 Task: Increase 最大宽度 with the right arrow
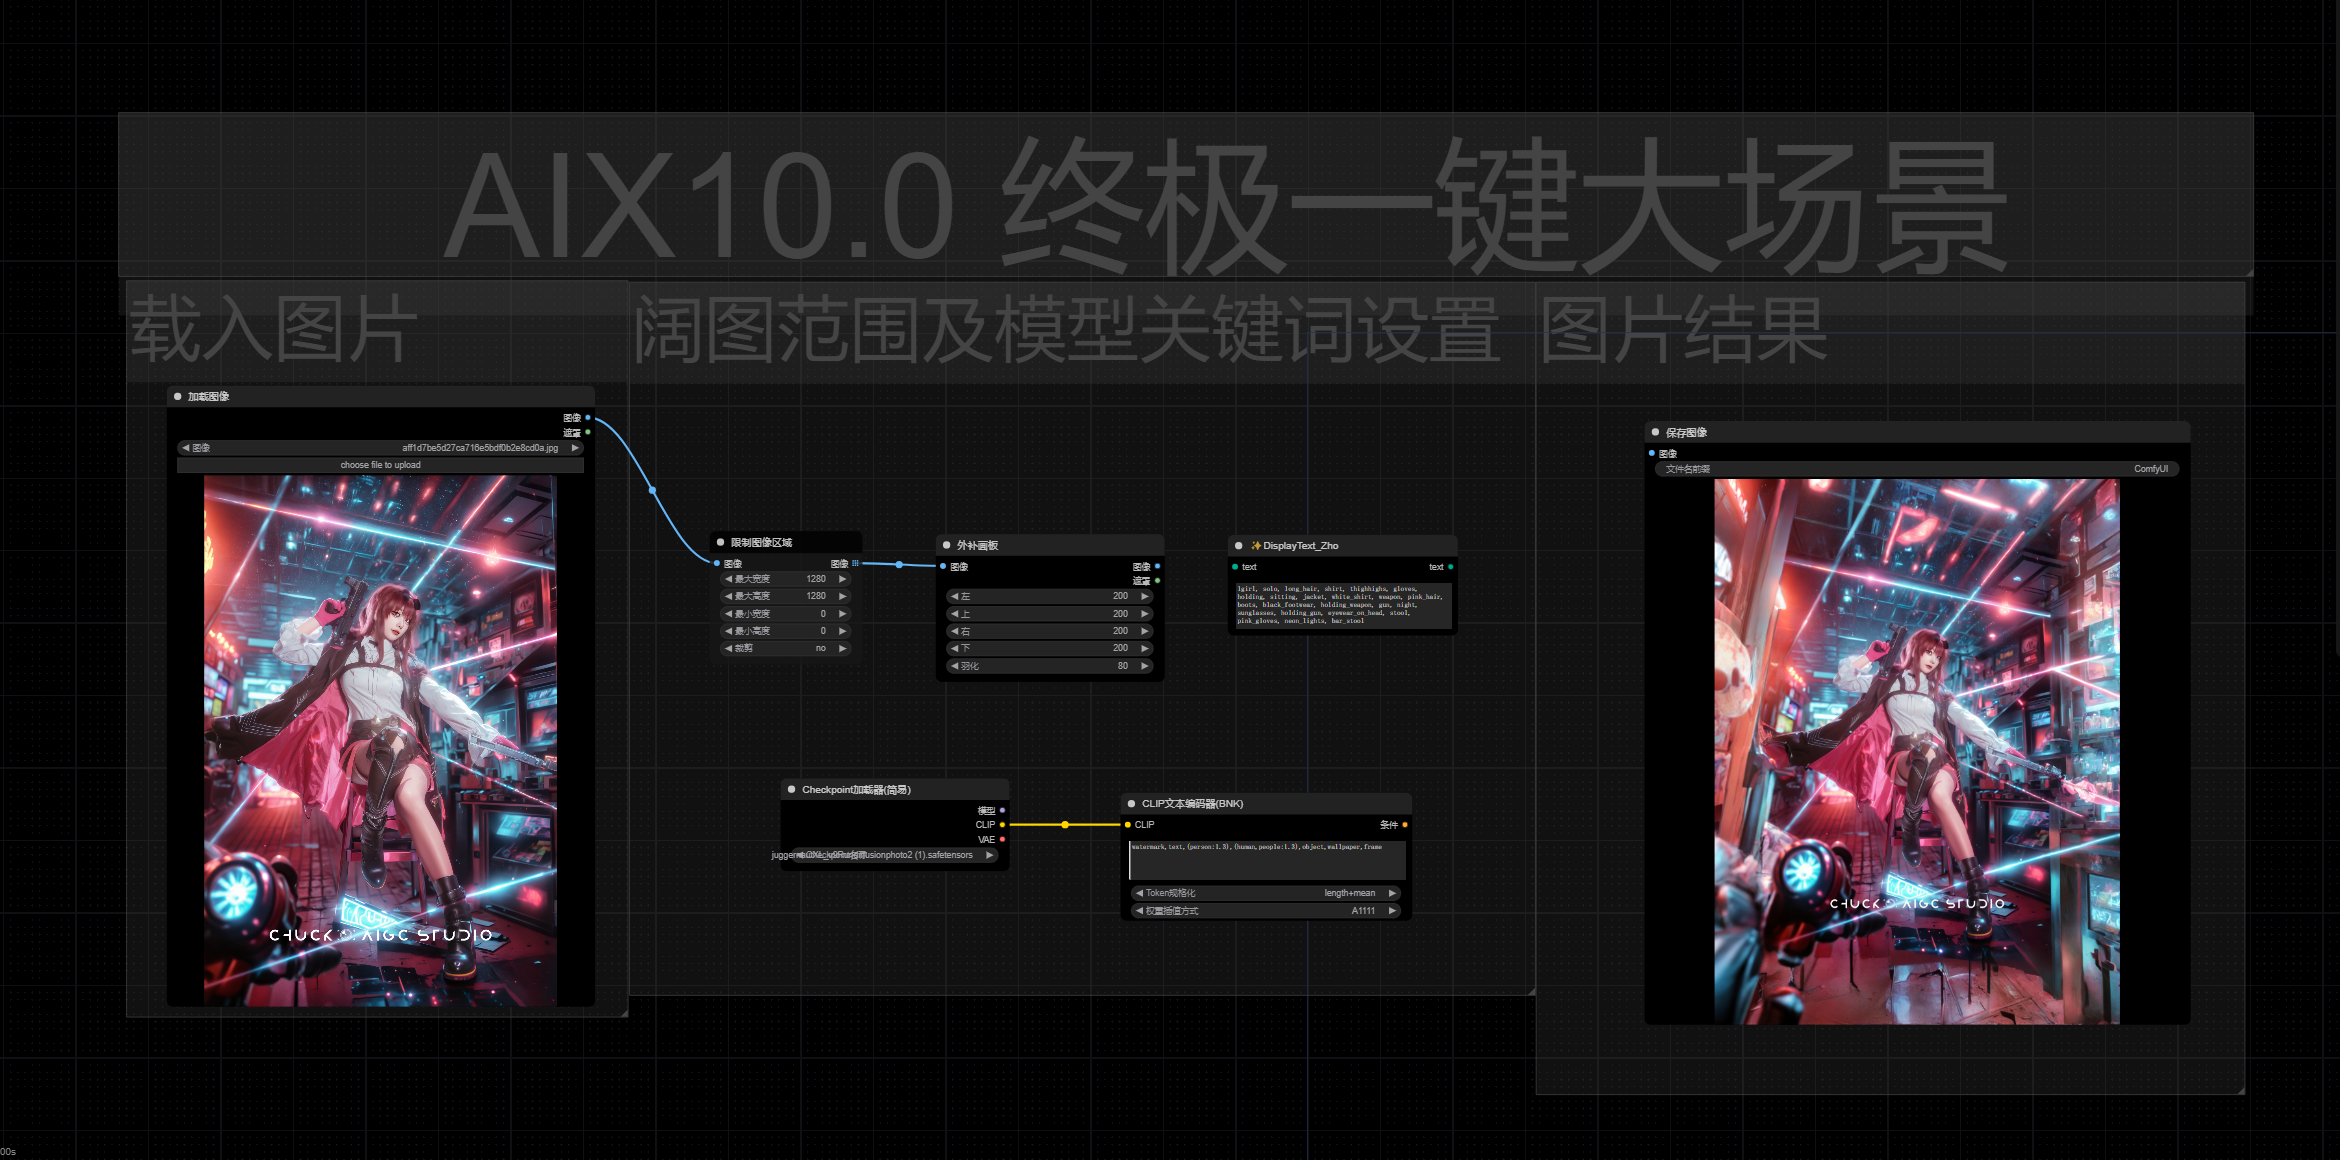843,579
